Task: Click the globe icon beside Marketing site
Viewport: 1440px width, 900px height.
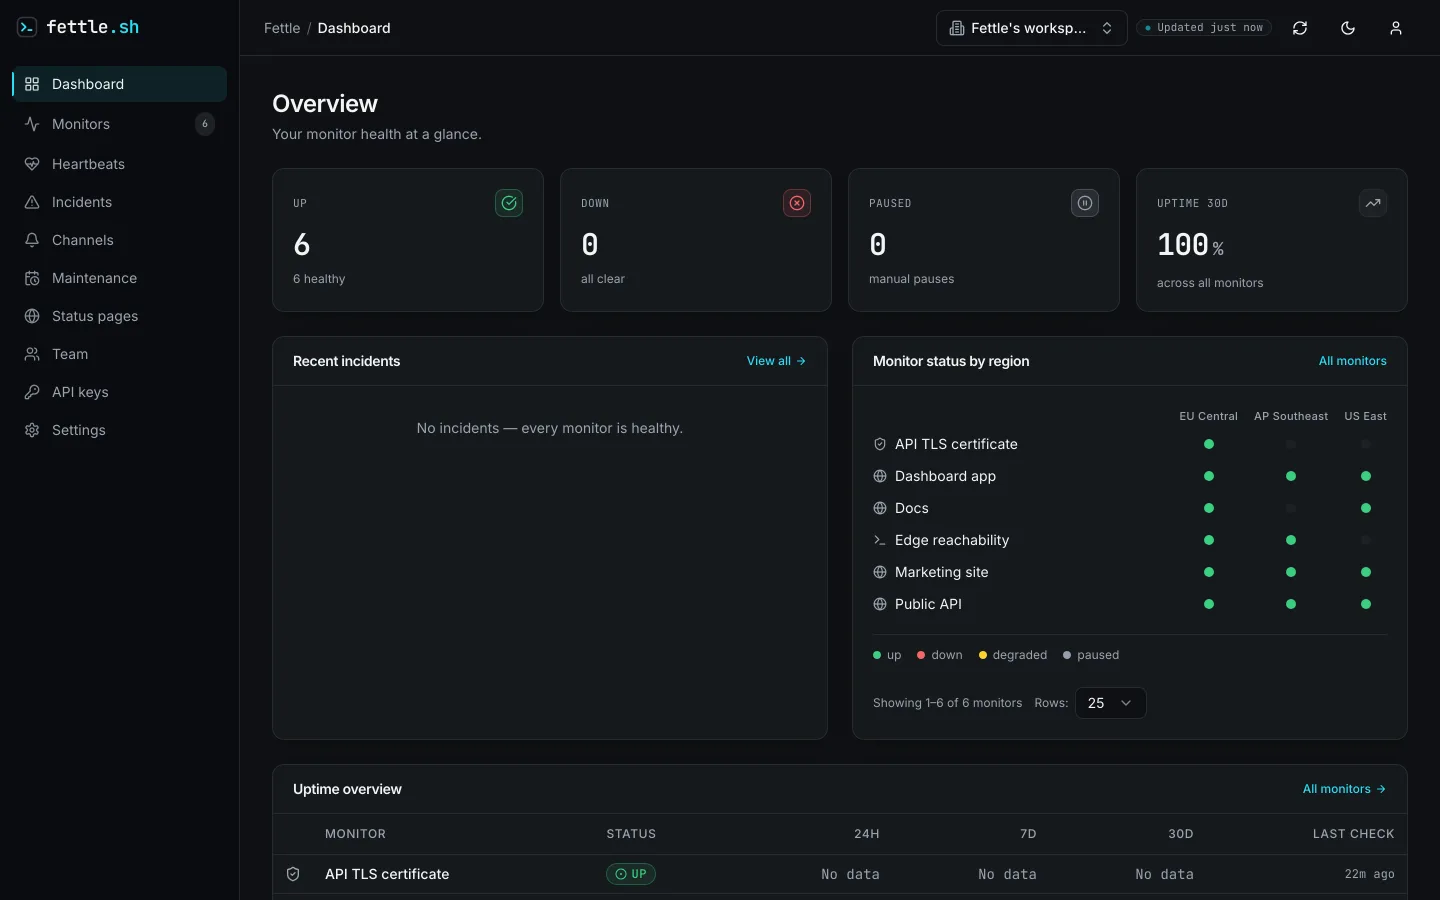Action: click(x=880, y=572)
